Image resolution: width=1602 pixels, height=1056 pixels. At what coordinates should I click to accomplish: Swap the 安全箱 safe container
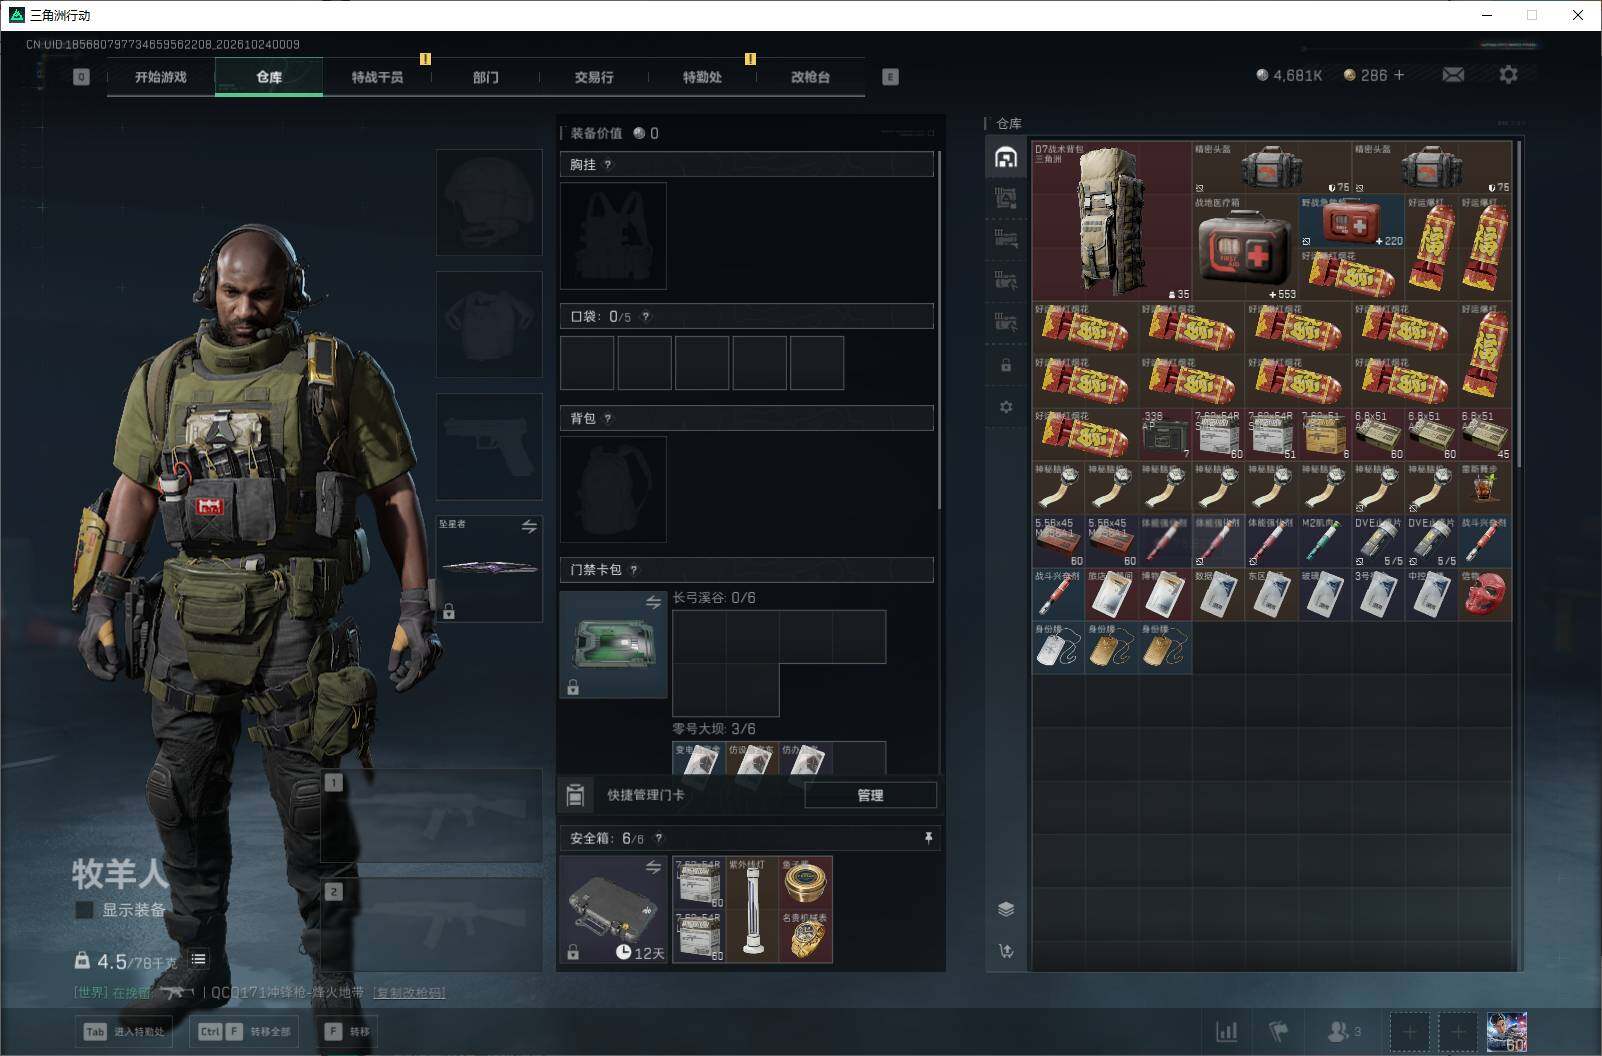click(x=653, y=867)
